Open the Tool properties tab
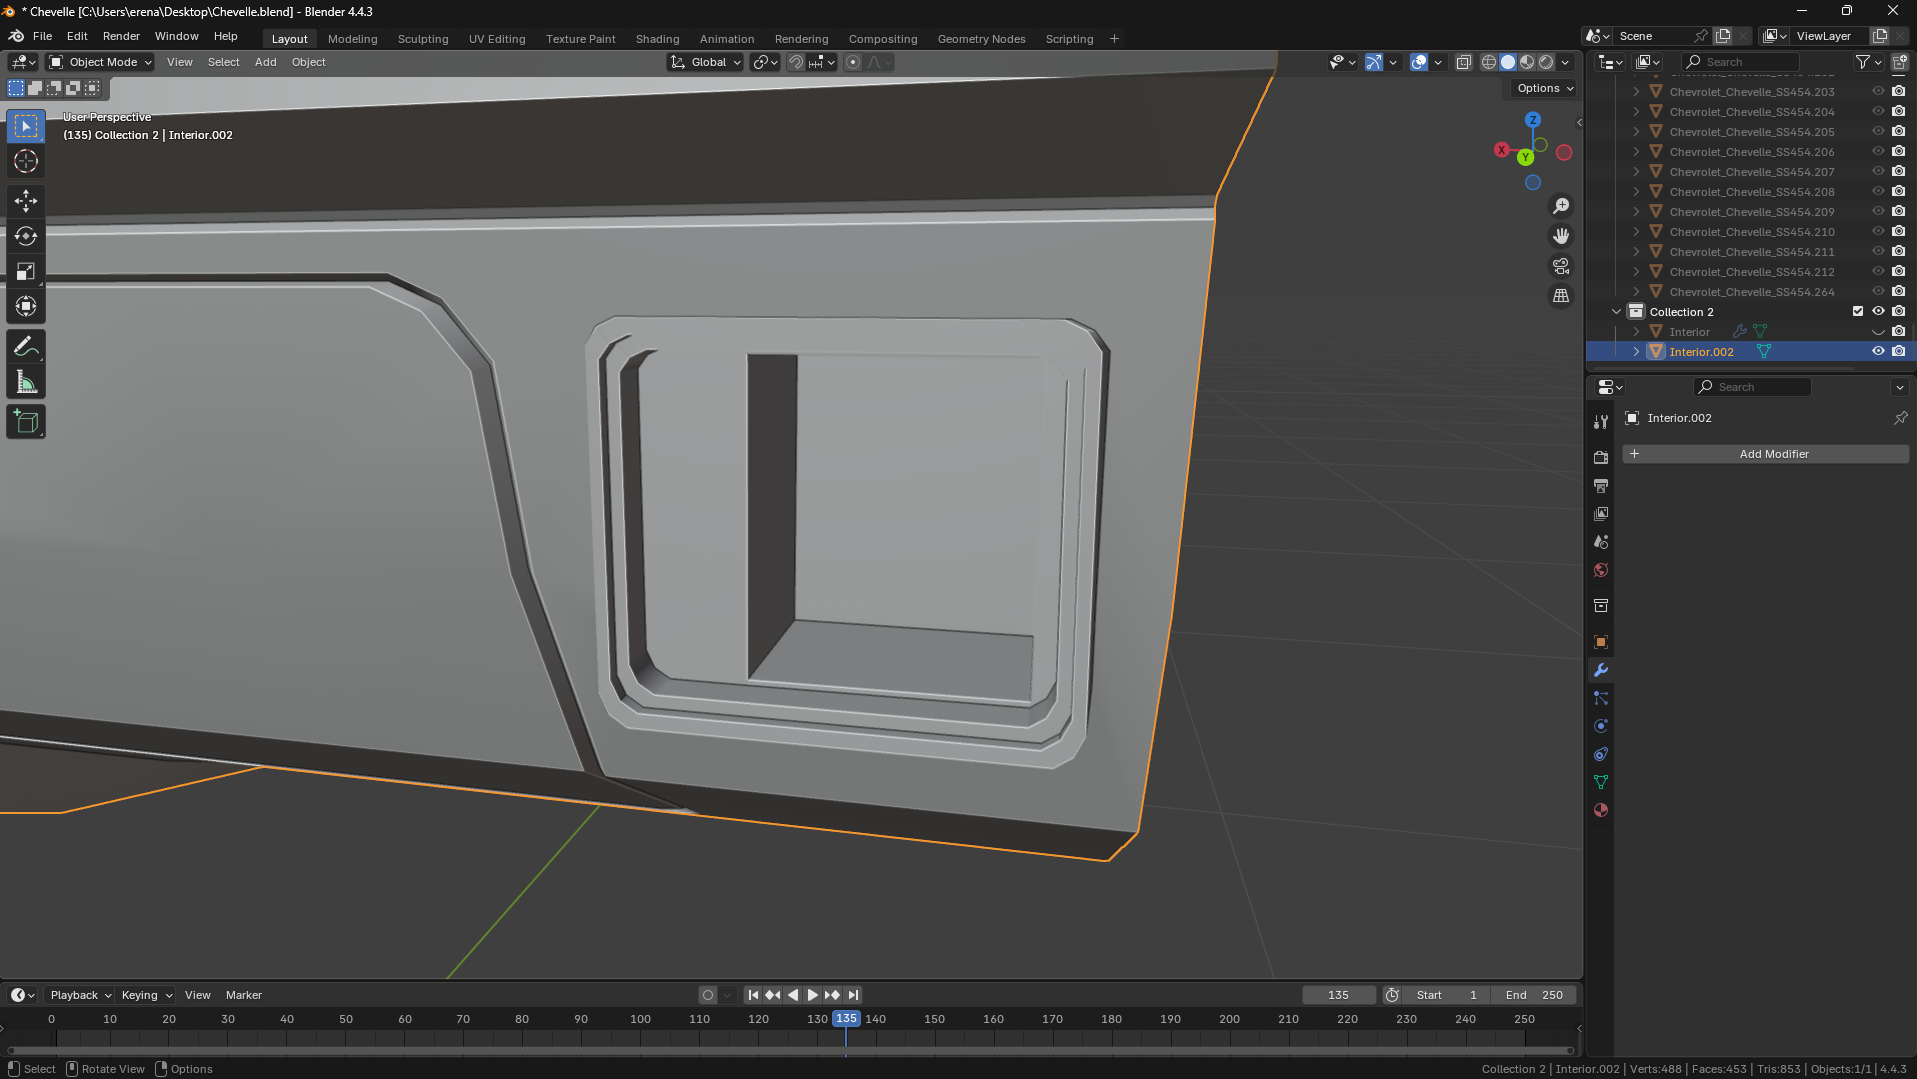 1601,422
